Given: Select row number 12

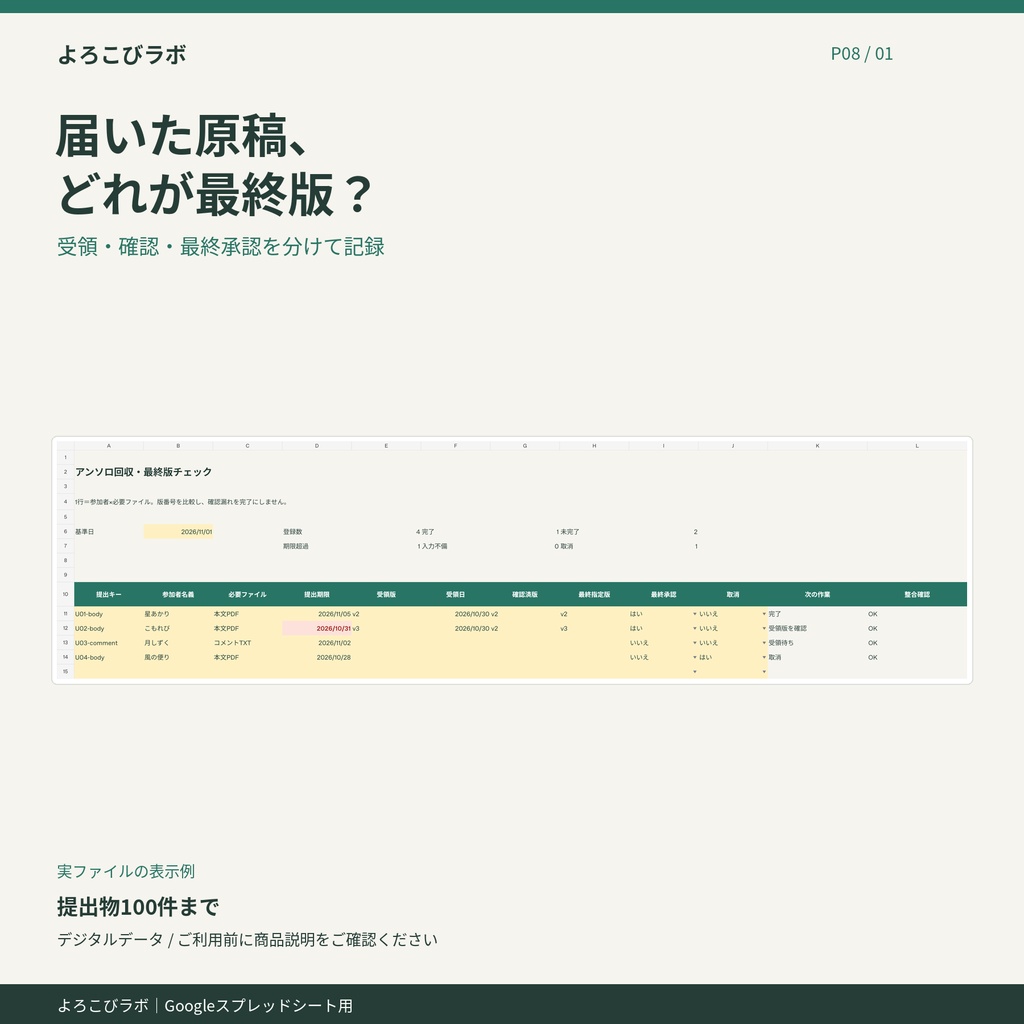Looking at the screenshot, I should (65, 628).
